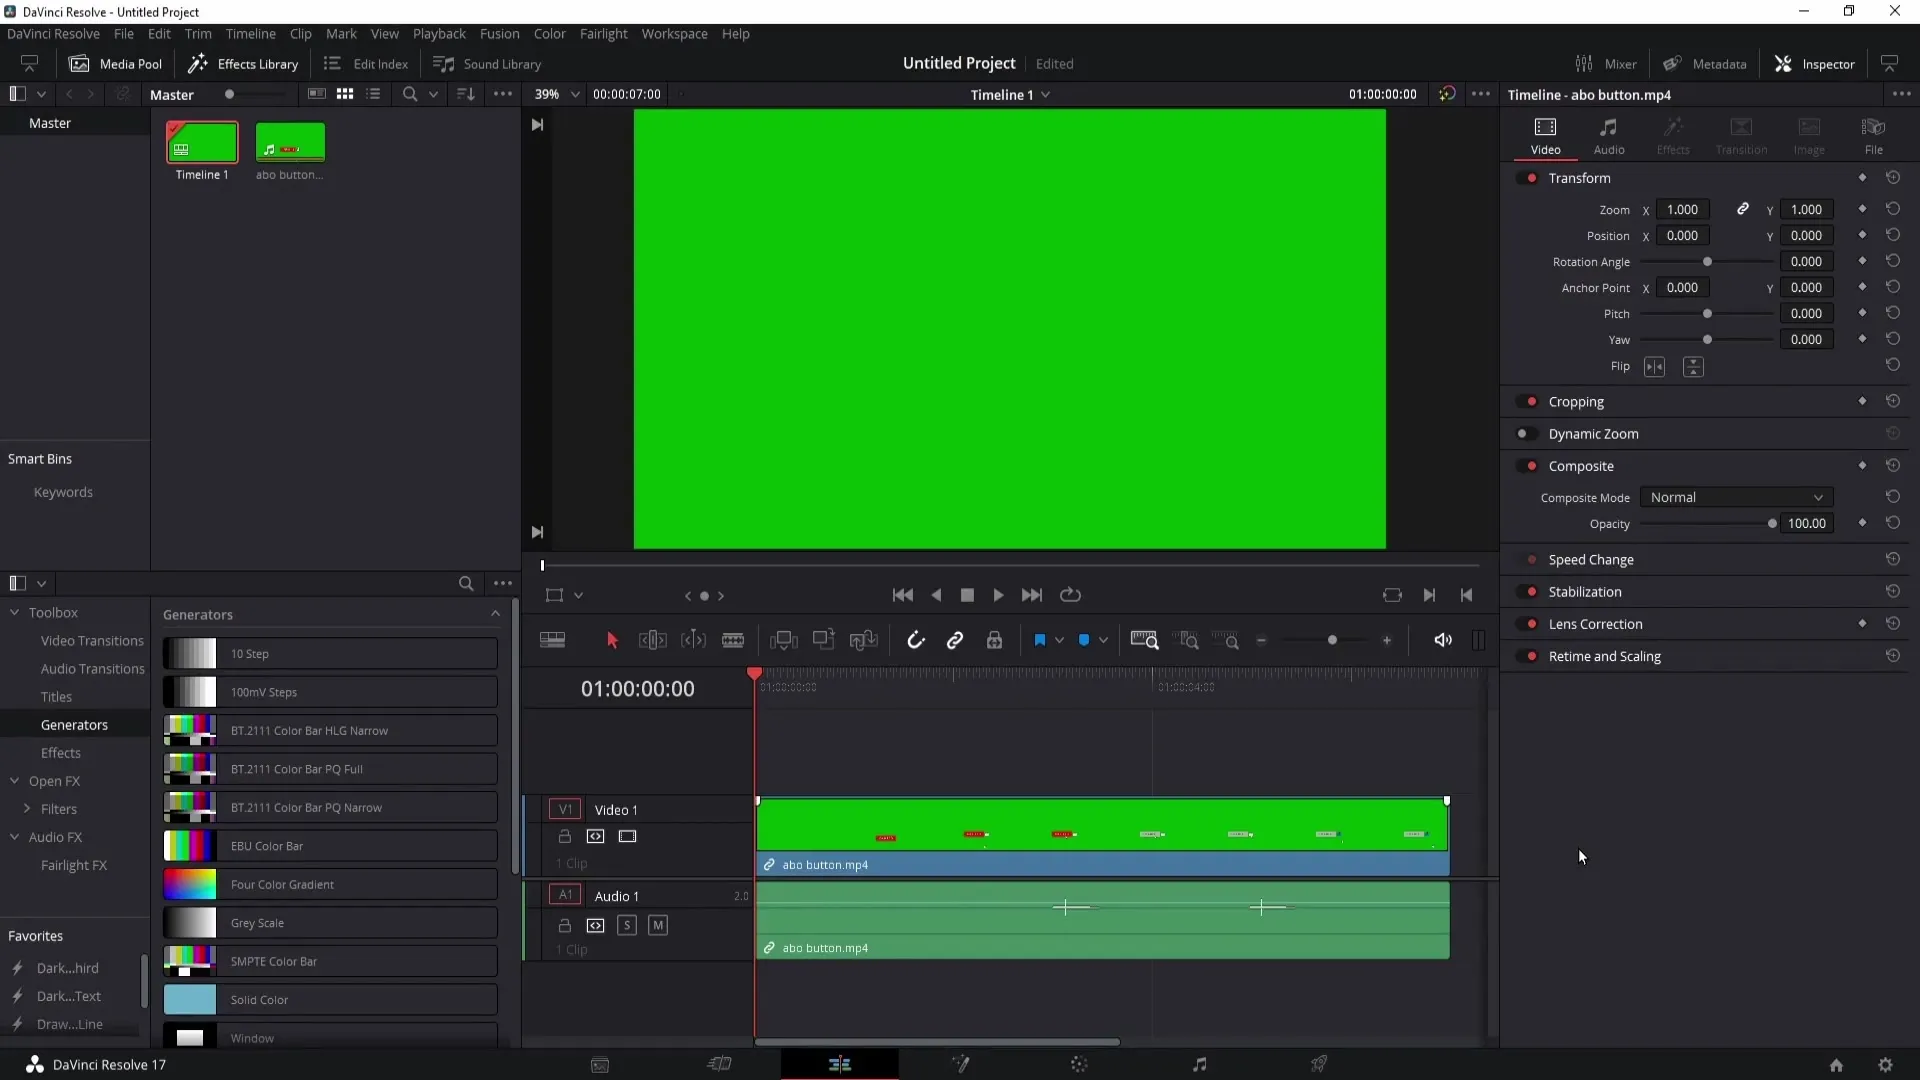
Task: Expand the Composite section in Inspector
Action: click(x=1581, y=465)
